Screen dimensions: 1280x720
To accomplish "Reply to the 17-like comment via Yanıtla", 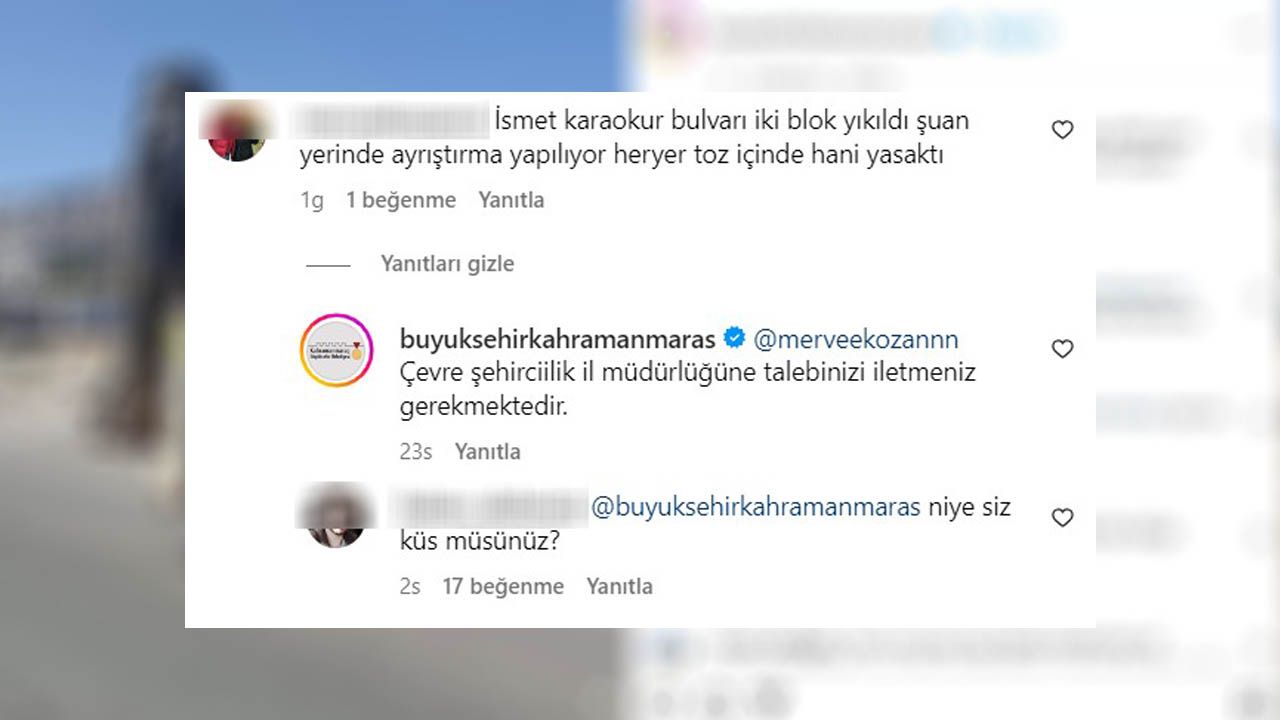I will (619, 587).
